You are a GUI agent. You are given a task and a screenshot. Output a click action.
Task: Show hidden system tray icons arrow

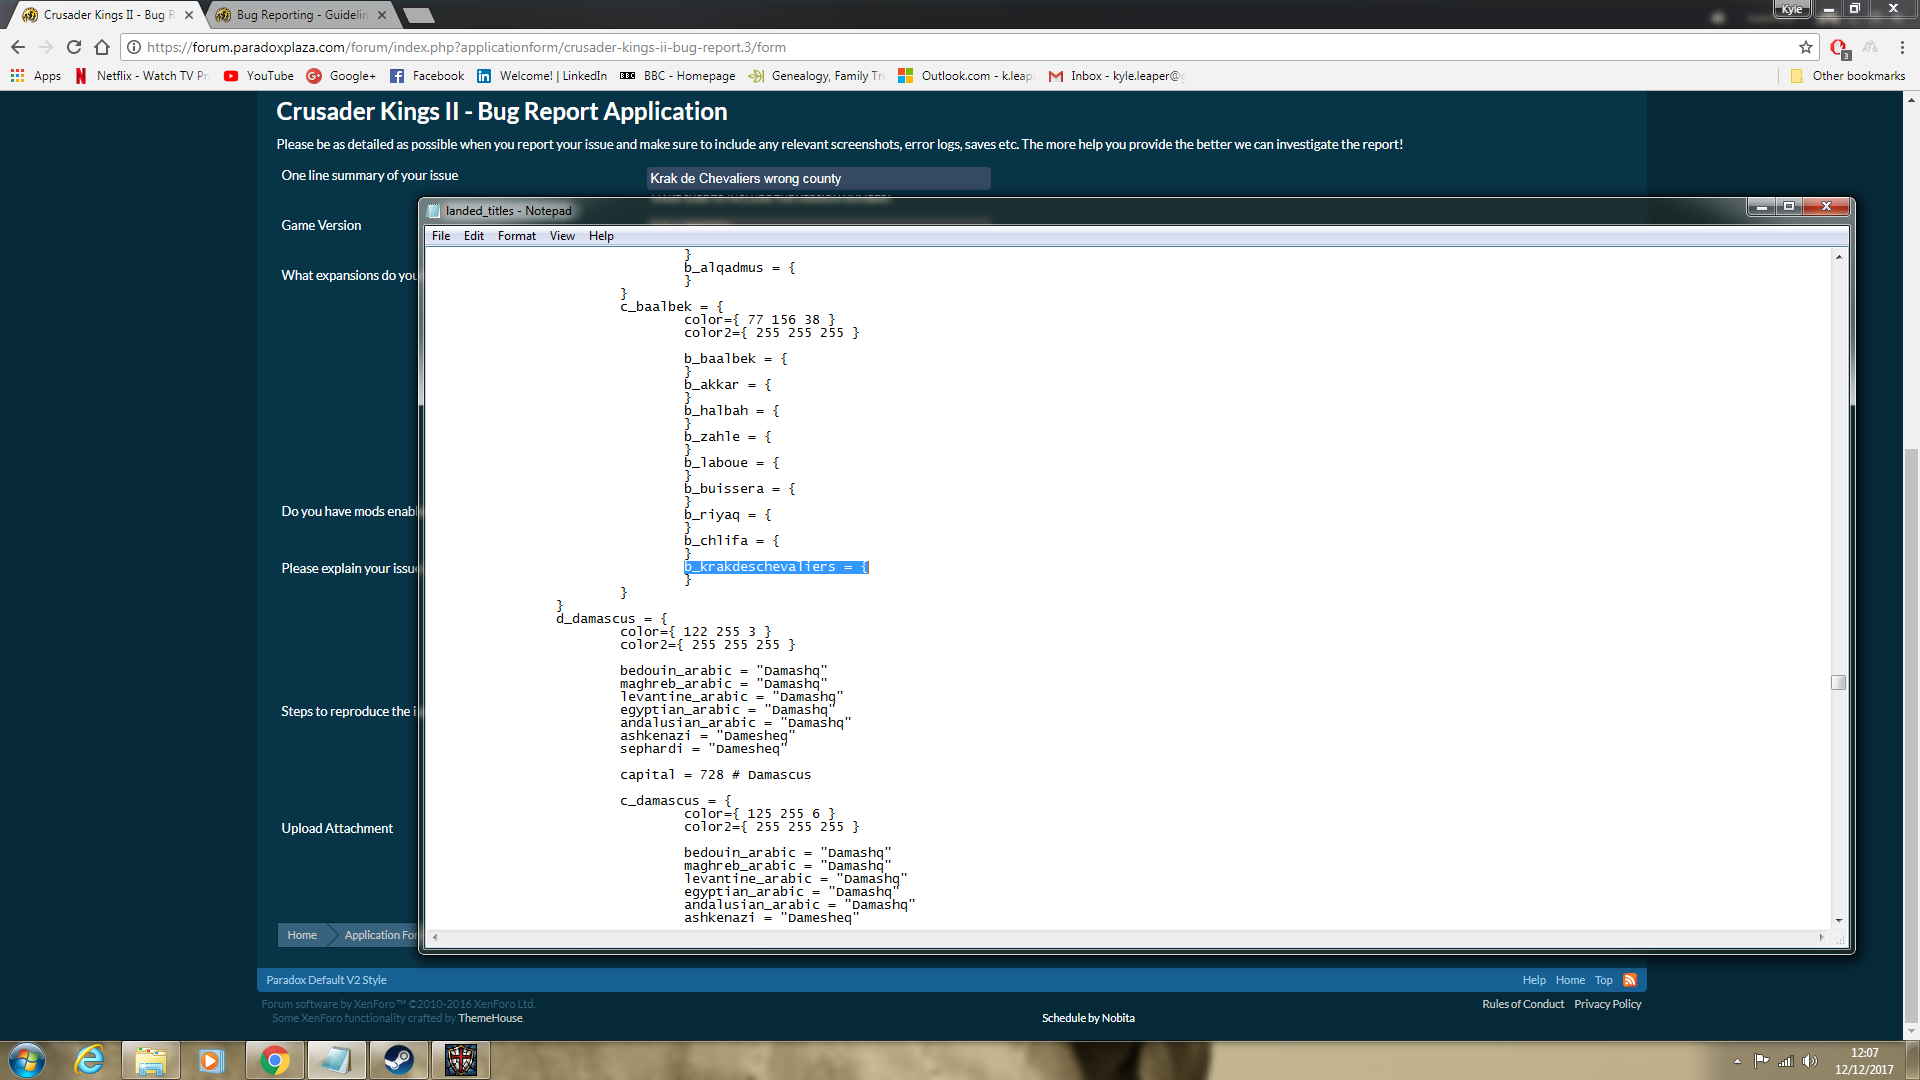coord(1737,1061)
